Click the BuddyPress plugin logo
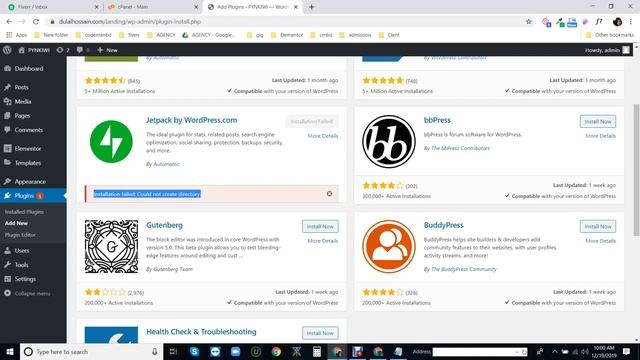Image resolution: width=640 pixels, height=360 pixels. (389, 247)
